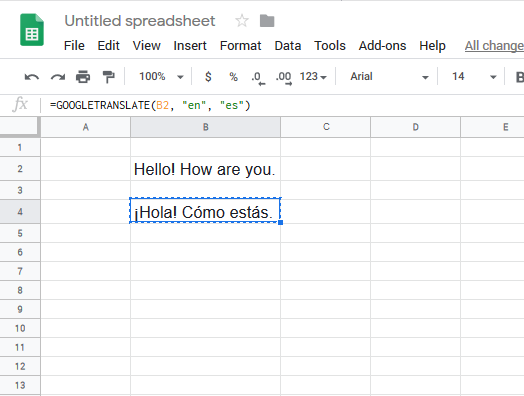Click the fill handle on cell B4
524x396 pixels.
(280, 223)
